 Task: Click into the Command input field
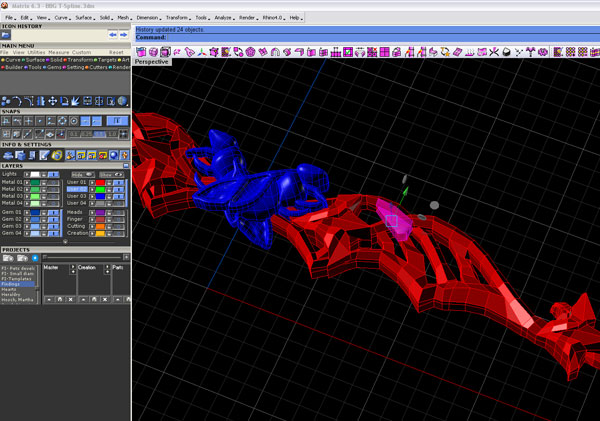point(383,38)
